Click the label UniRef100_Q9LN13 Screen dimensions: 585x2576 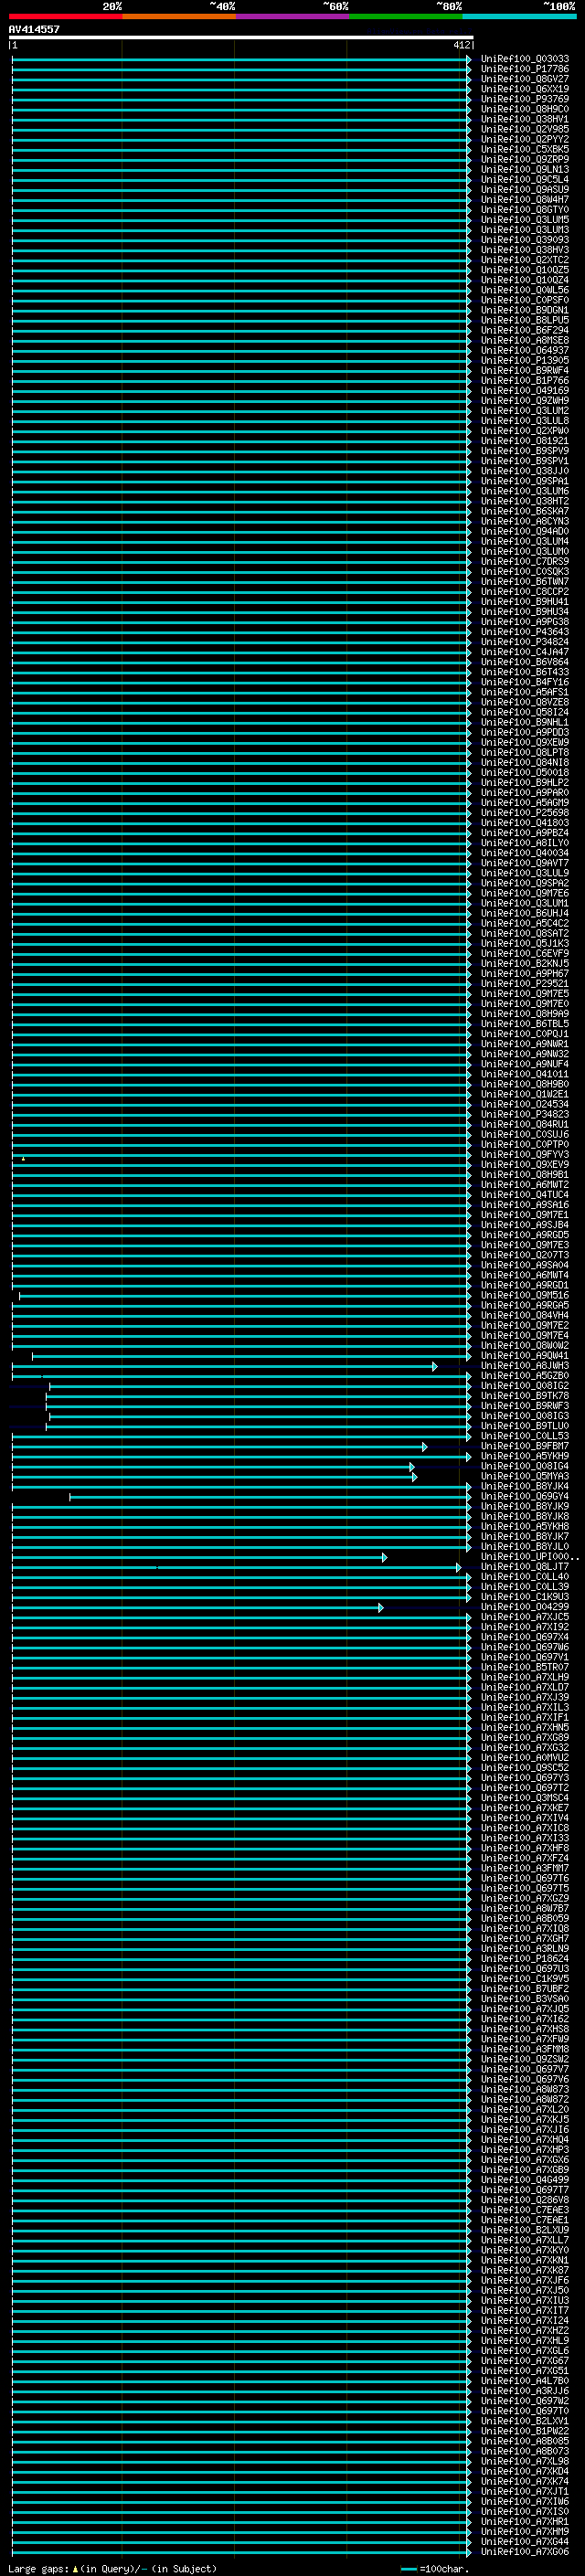click(x=524, y=169)
